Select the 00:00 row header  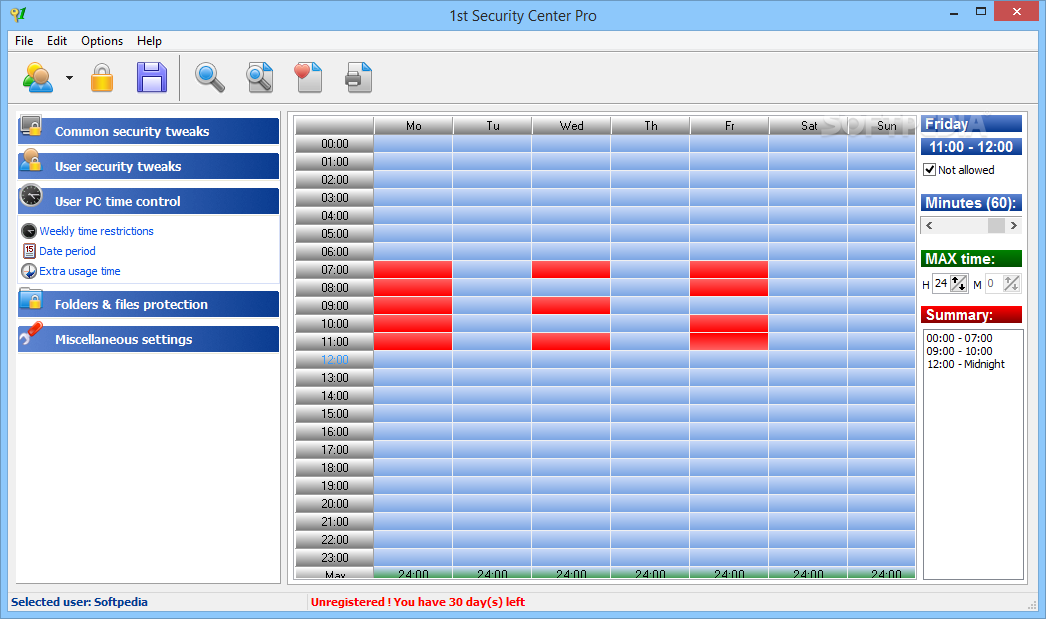click(334, 143)
